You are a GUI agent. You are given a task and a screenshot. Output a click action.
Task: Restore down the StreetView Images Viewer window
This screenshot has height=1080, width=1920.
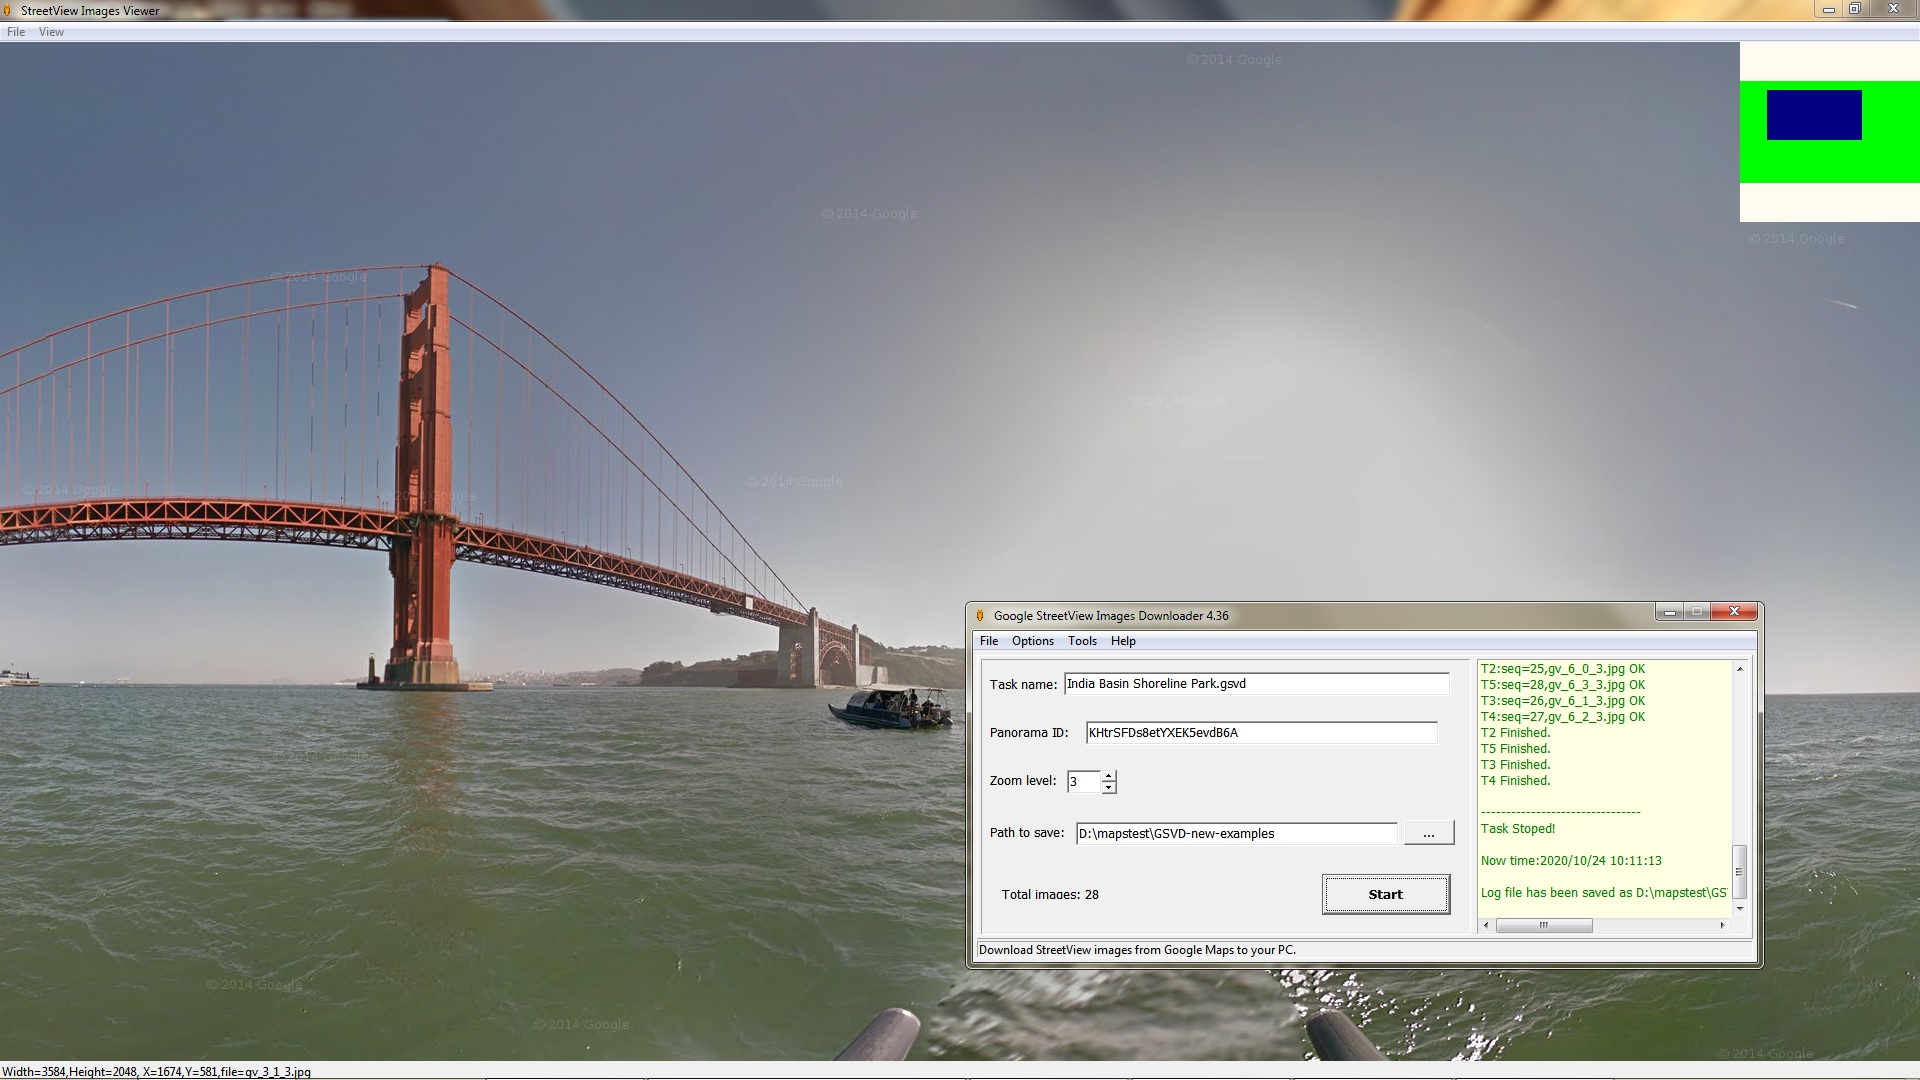pyautogui.click(x=1854, y=9)
